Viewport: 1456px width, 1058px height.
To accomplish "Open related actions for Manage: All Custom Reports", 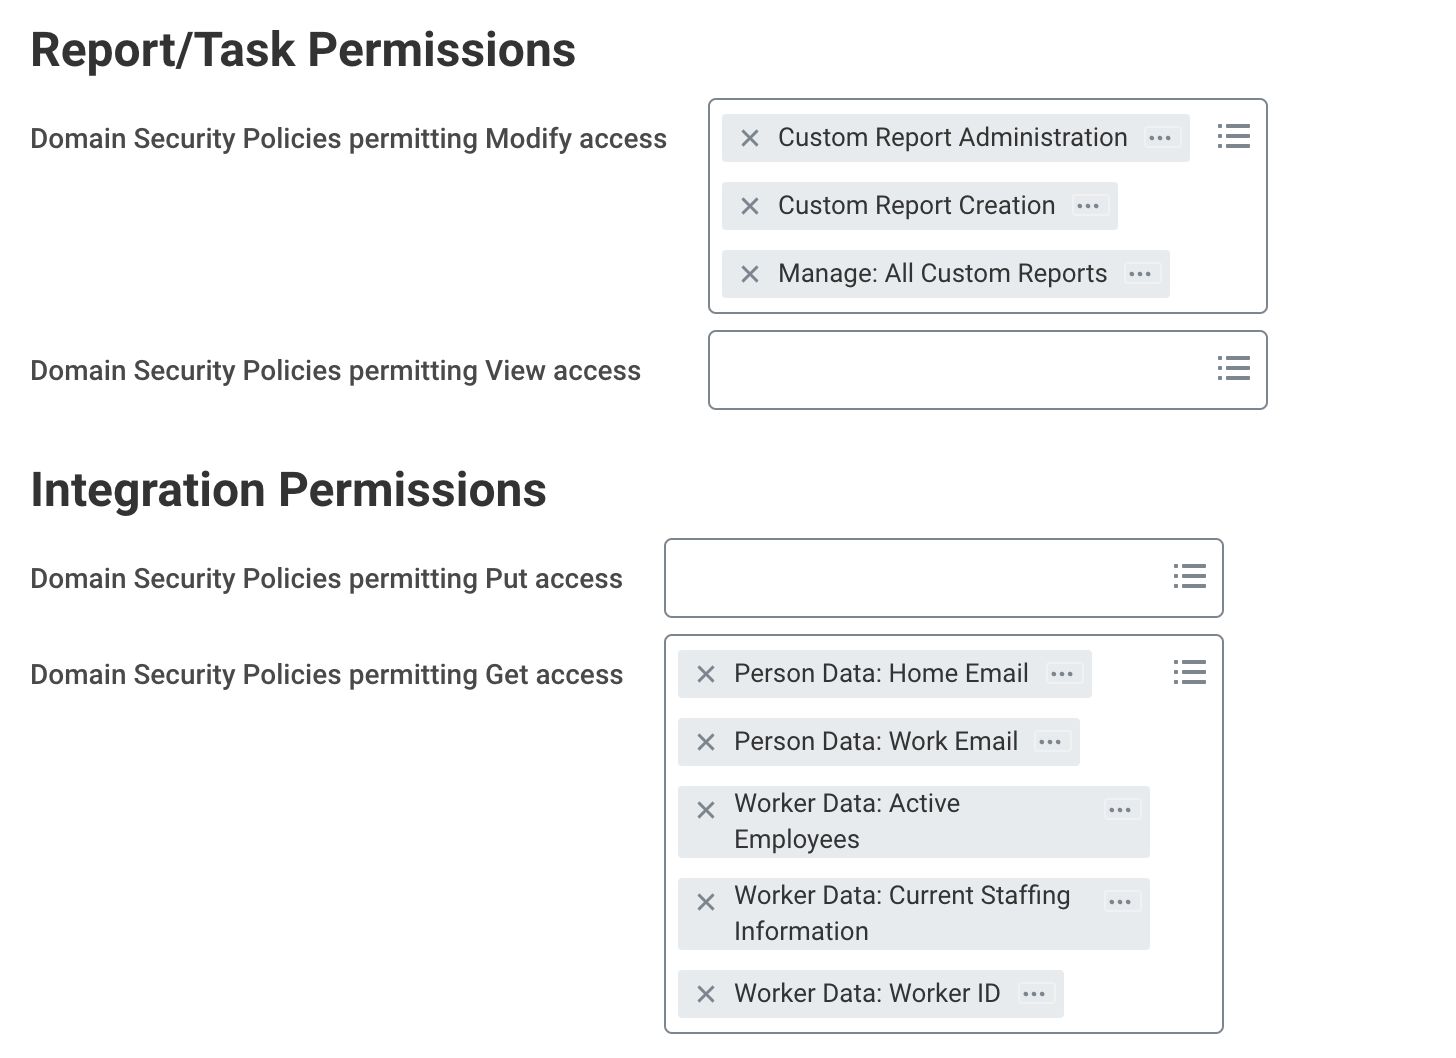I will click(x=1141, y=274).
